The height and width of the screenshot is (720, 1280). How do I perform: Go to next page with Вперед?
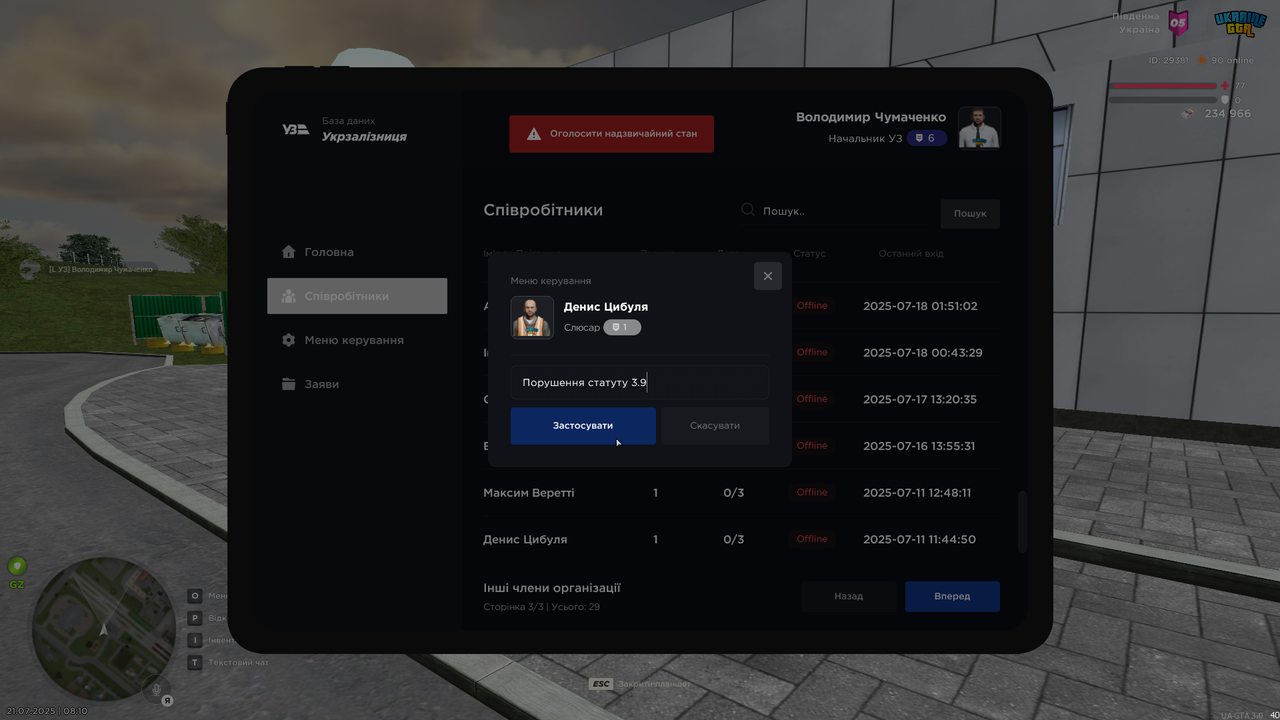[952, 596]
